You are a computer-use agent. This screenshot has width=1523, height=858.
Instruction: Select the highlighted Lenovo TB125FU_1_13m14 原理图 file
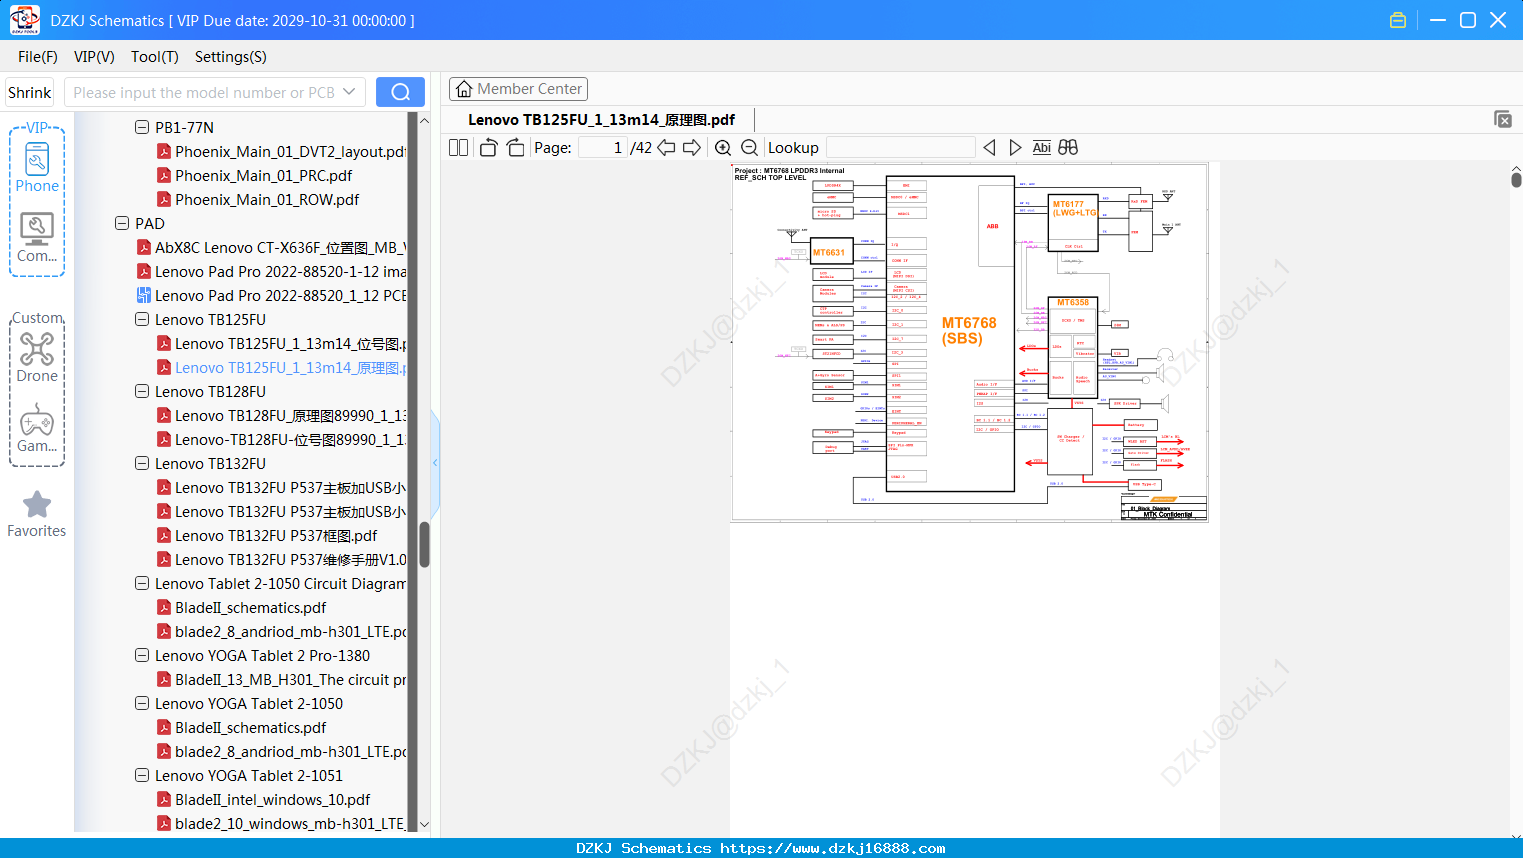click(x=282, y=367)
